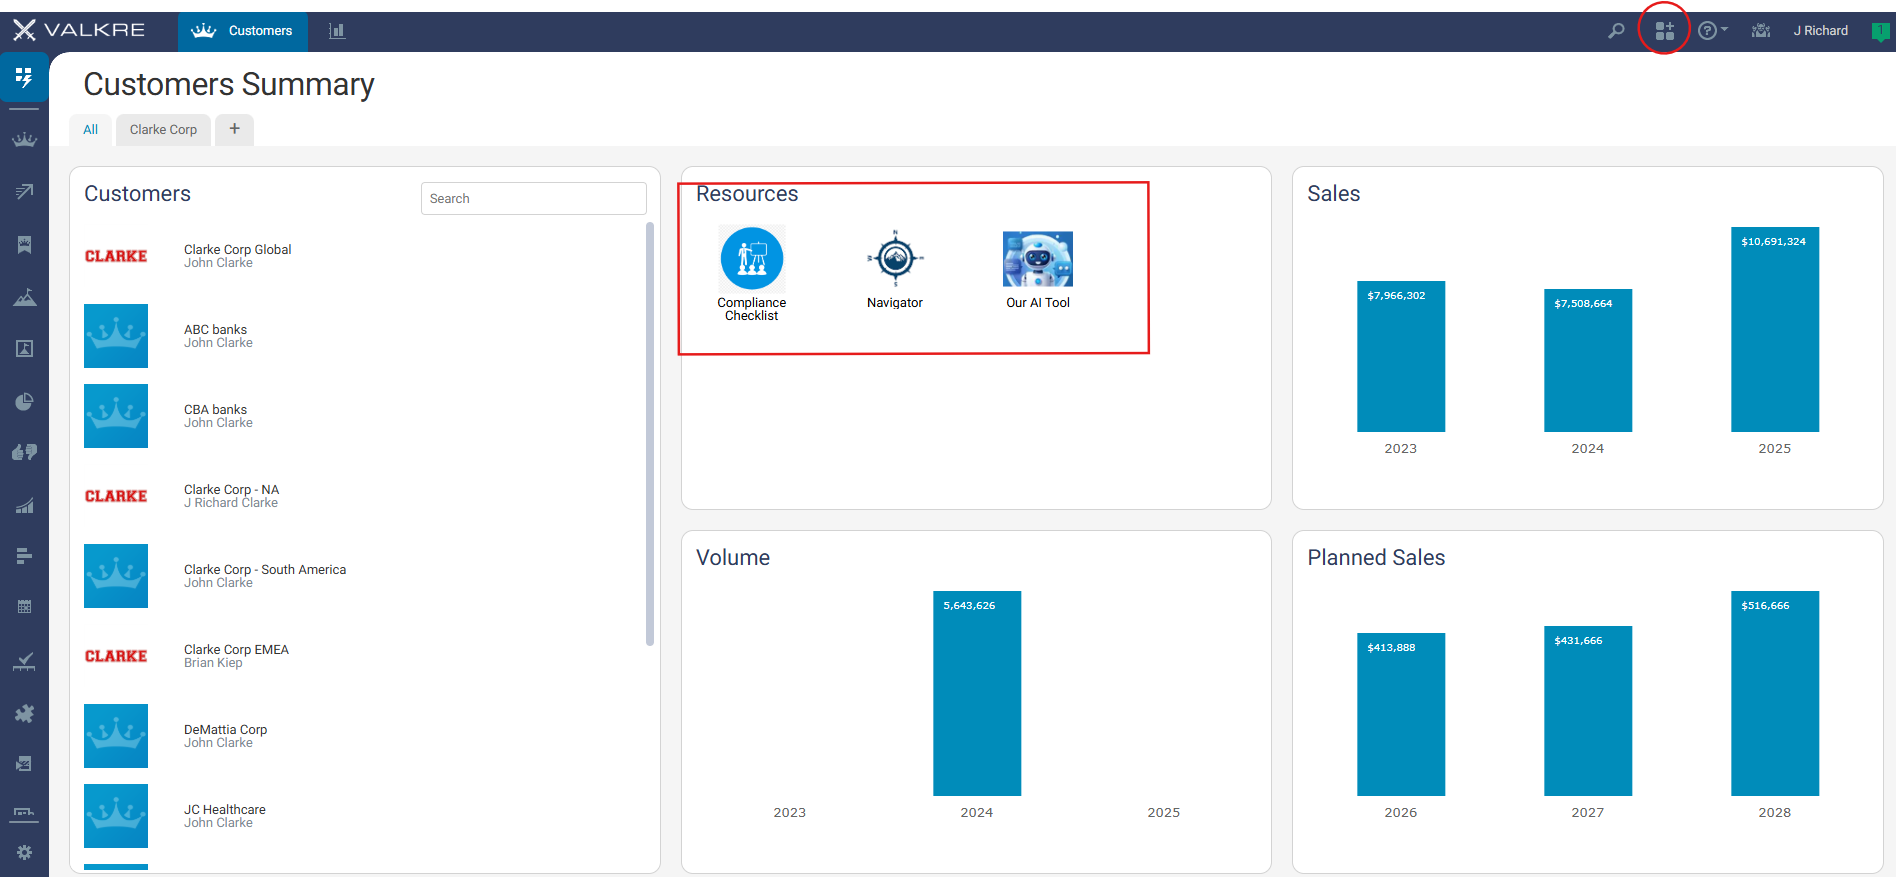The image size is (1896, 877).
Task: Click the add widget grid-plus icon
Action: pyautogui.click(x=1664, y=31)
